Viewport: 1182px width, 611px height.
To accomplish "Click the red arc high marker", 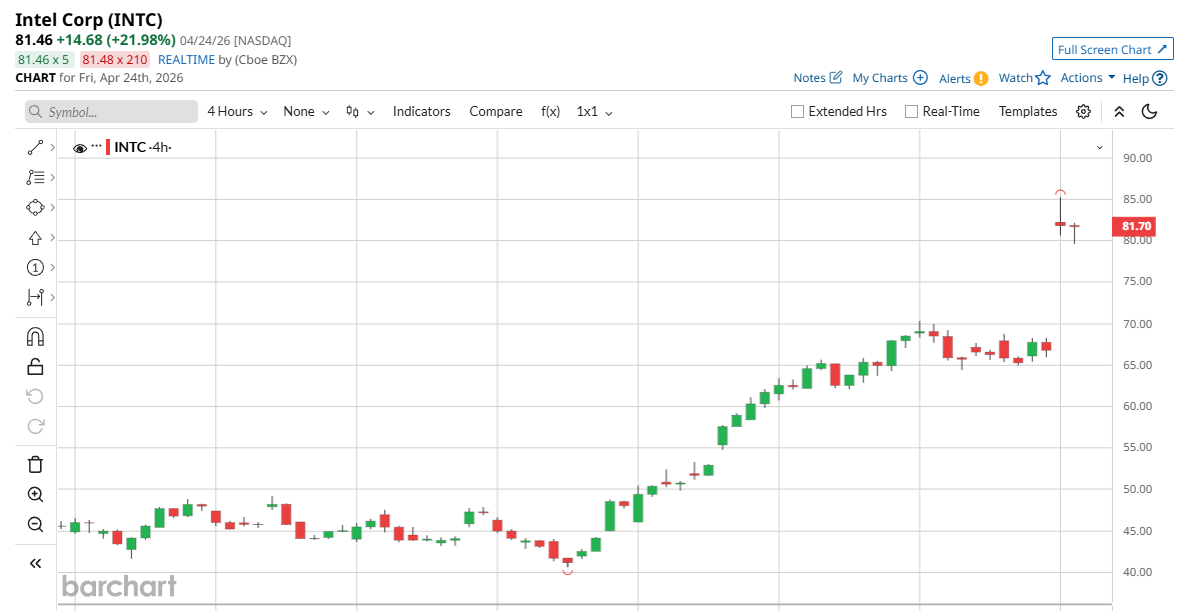I will (x=1060, y=192).
